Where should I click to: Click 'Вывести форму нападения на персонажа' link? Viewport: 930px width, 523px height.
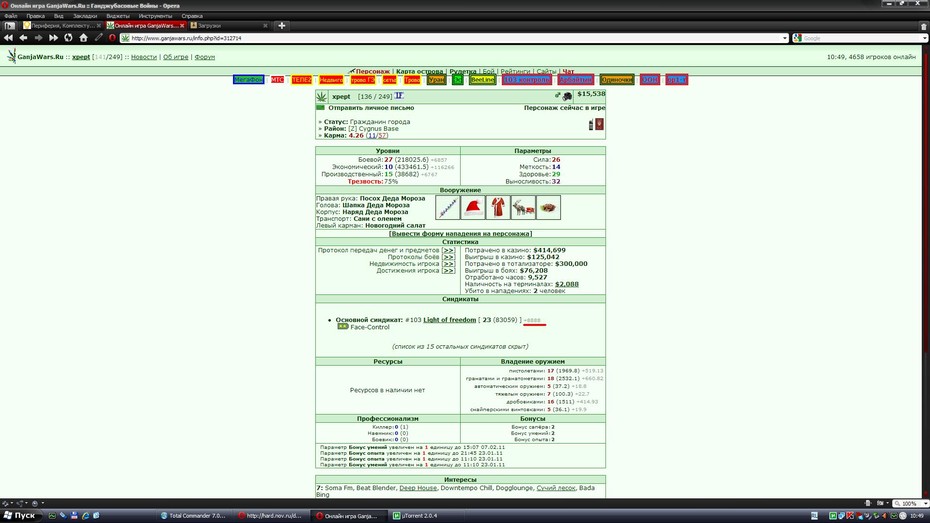(x=460, y=234)
